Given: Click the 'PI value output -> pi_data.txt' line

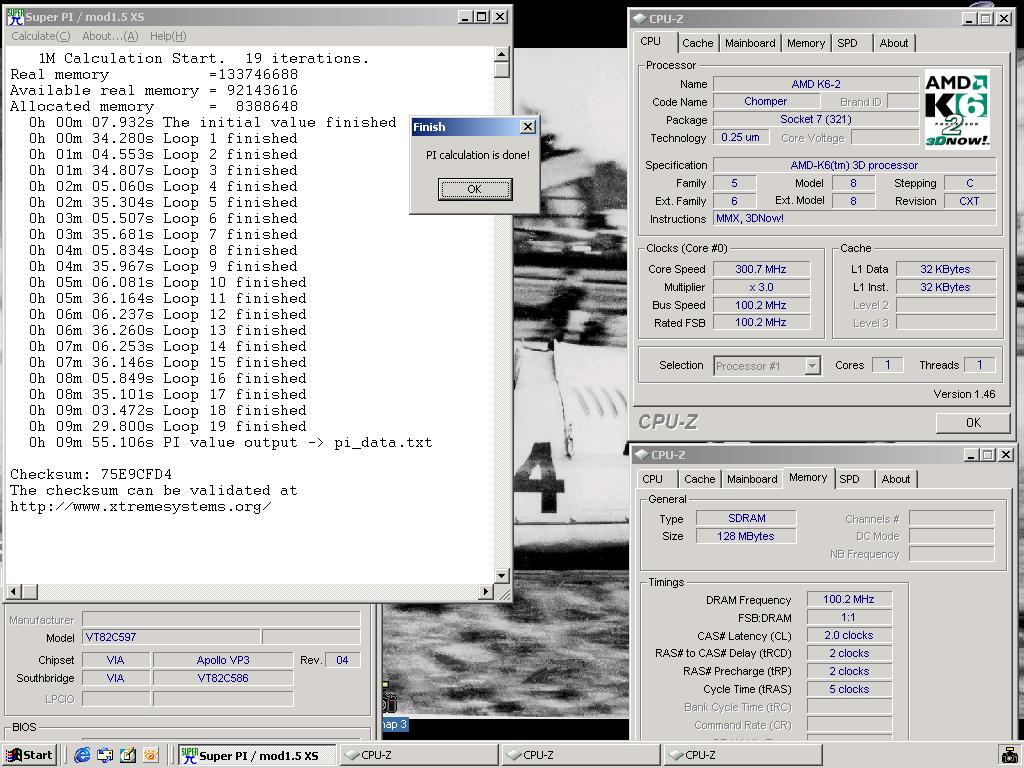Looking at the screenshot, I should 231,442.
